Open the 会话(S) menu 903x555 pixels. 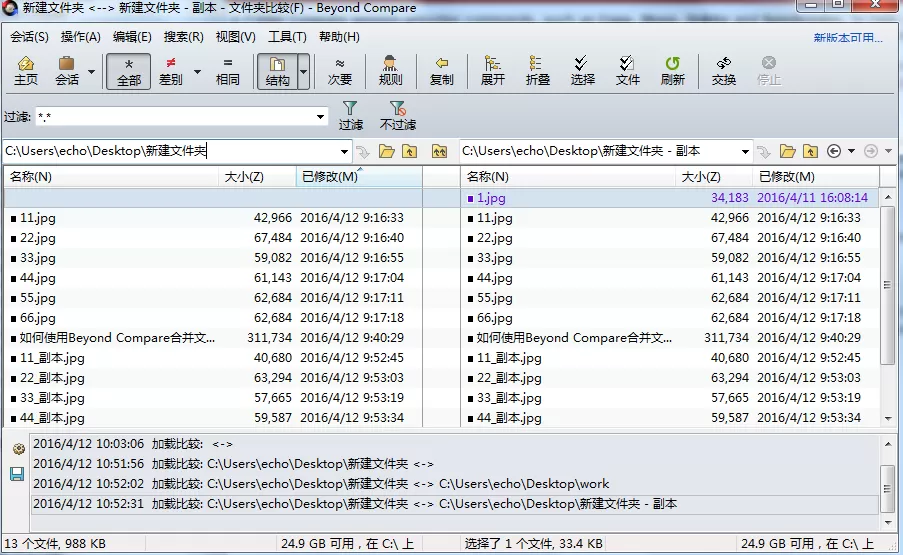29,37
